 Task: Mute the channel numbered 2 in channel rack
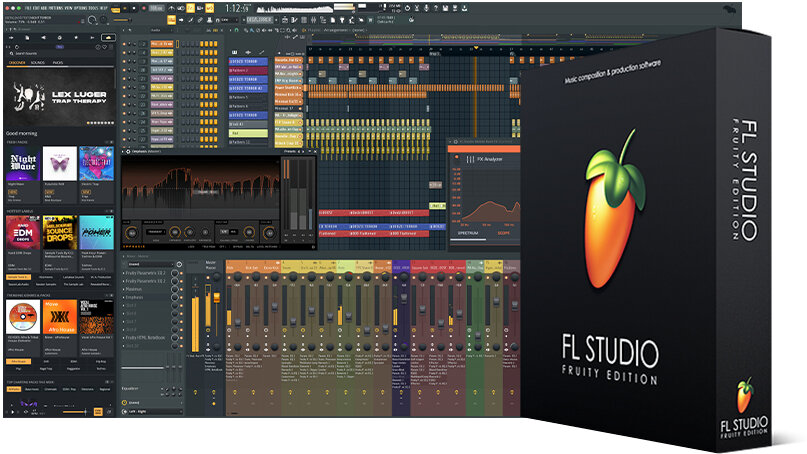point(124,44)
